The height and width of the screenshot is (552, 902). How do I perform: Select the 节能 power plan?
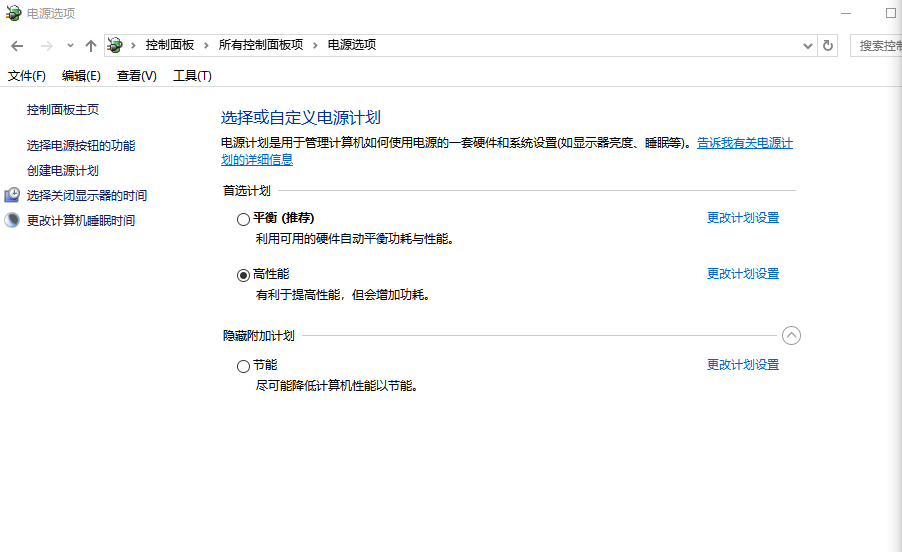(243, 366)
